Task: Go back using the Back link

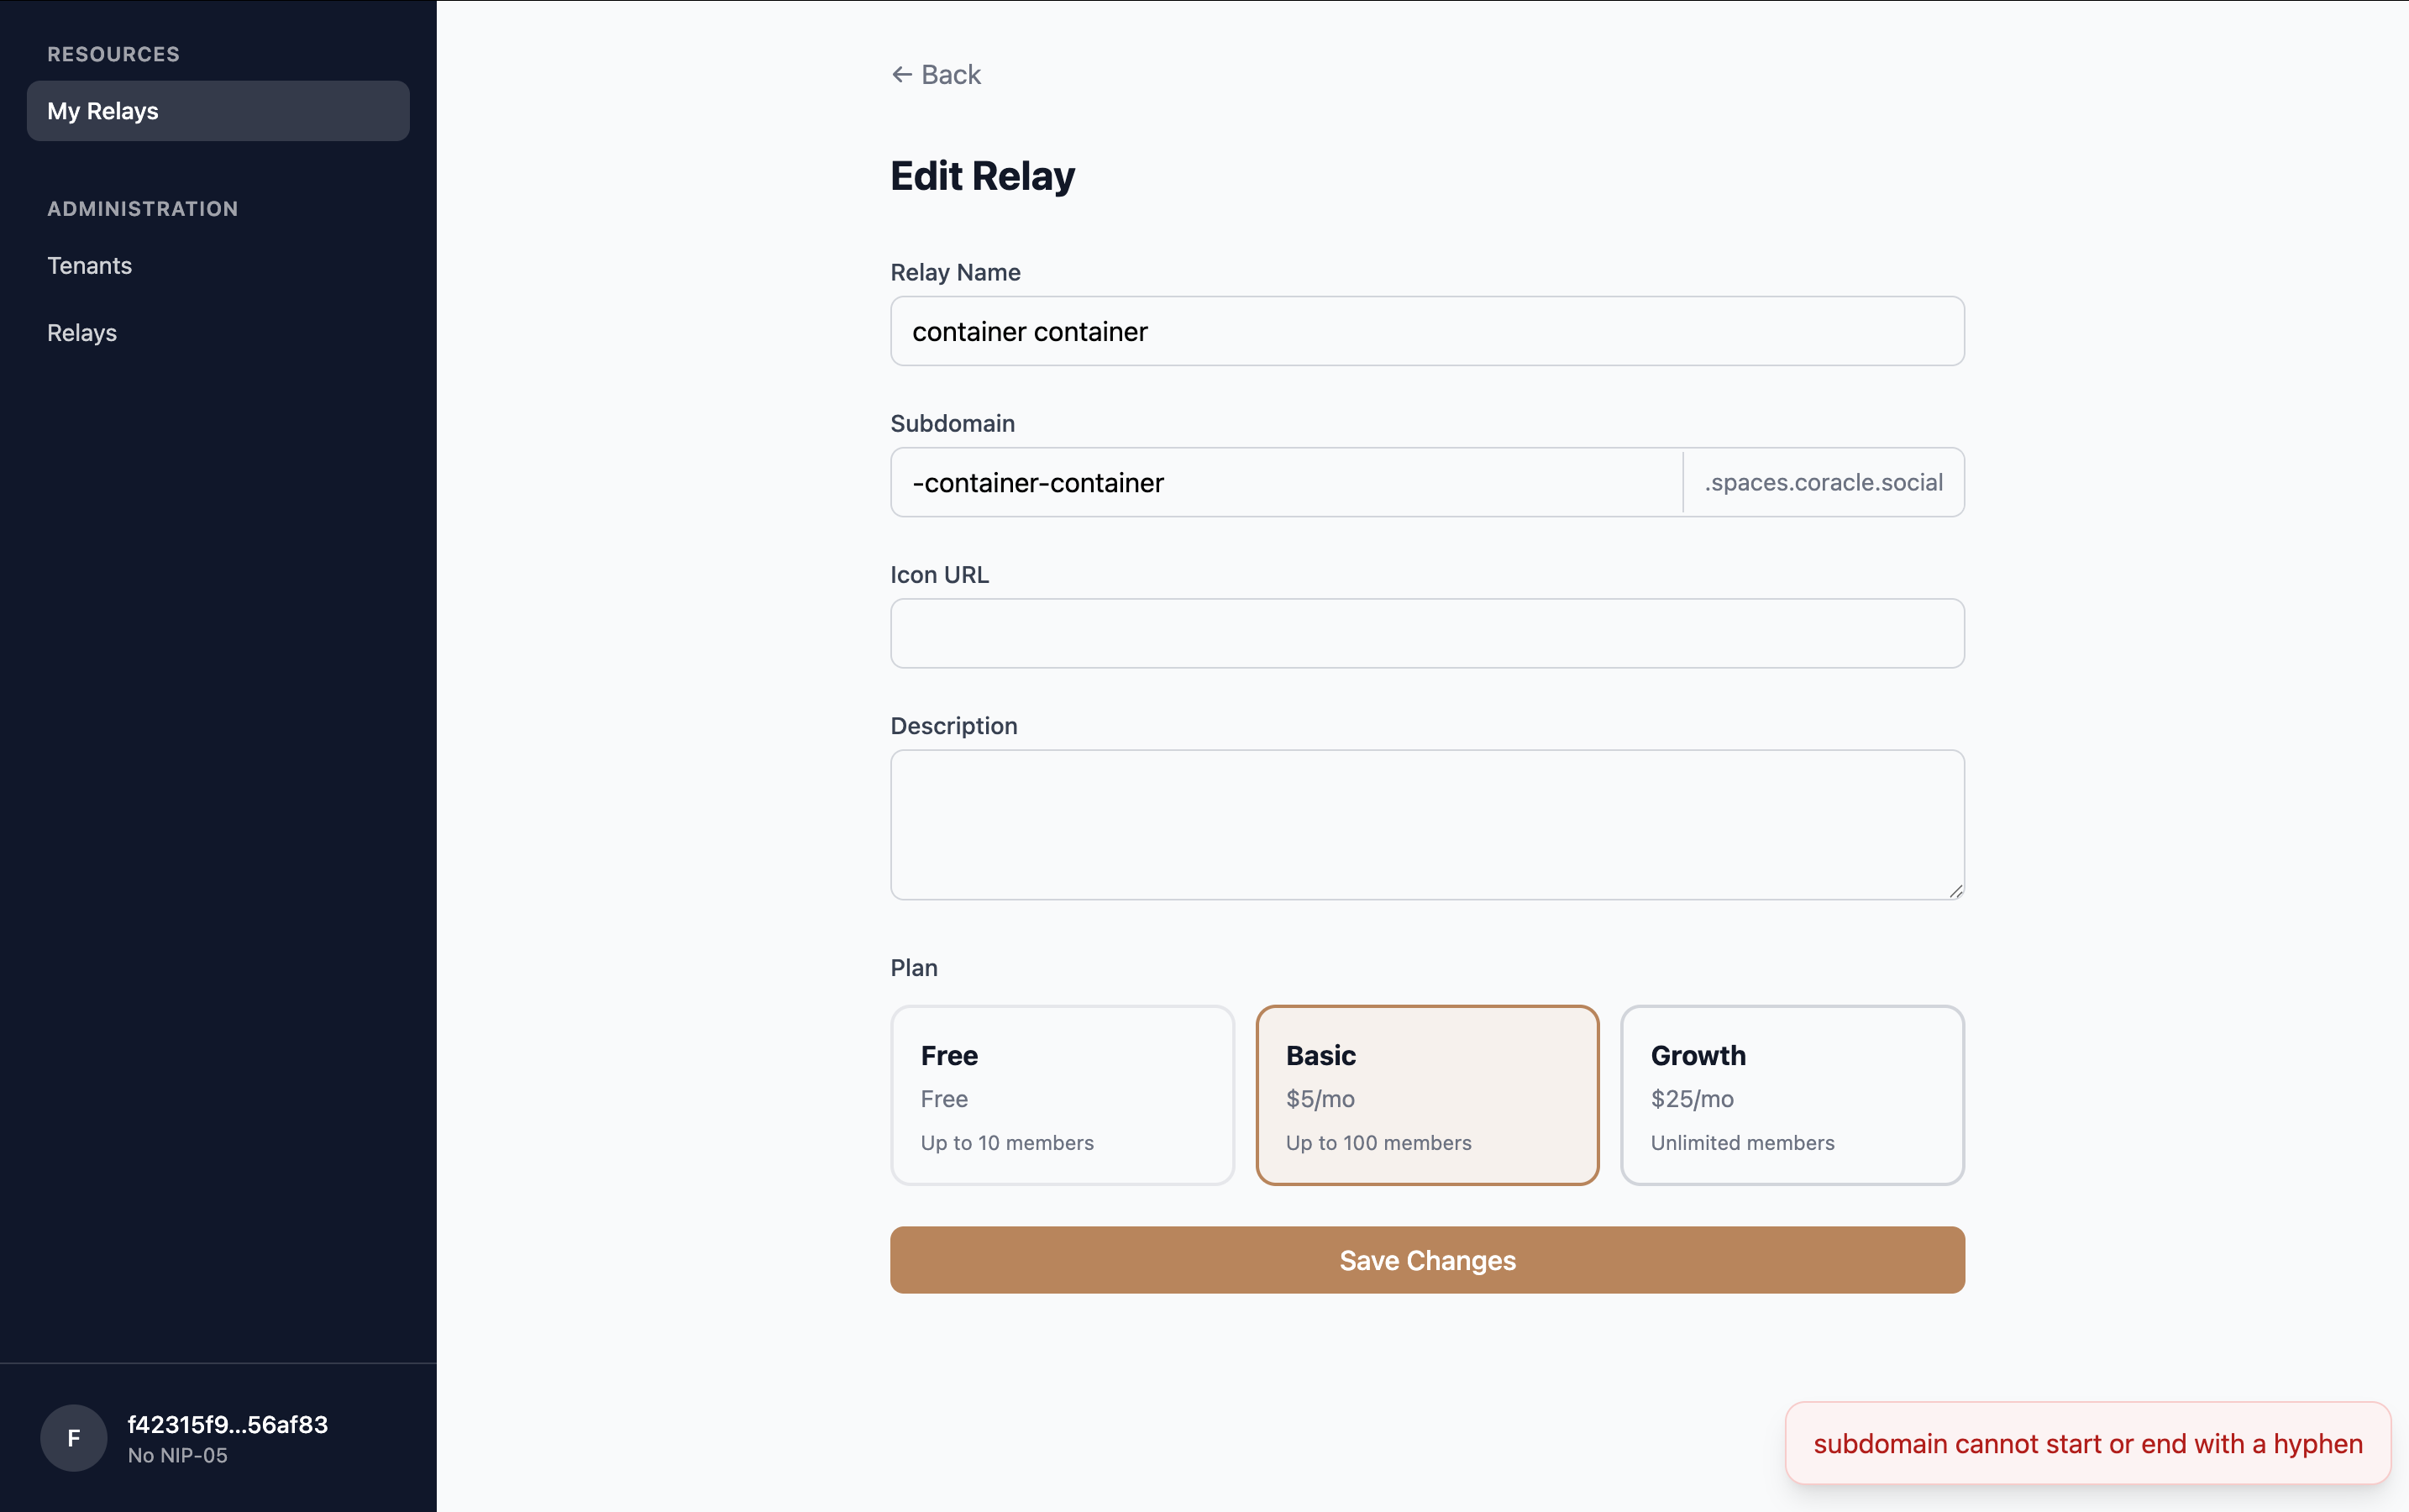Action: [x=936, y=75]
